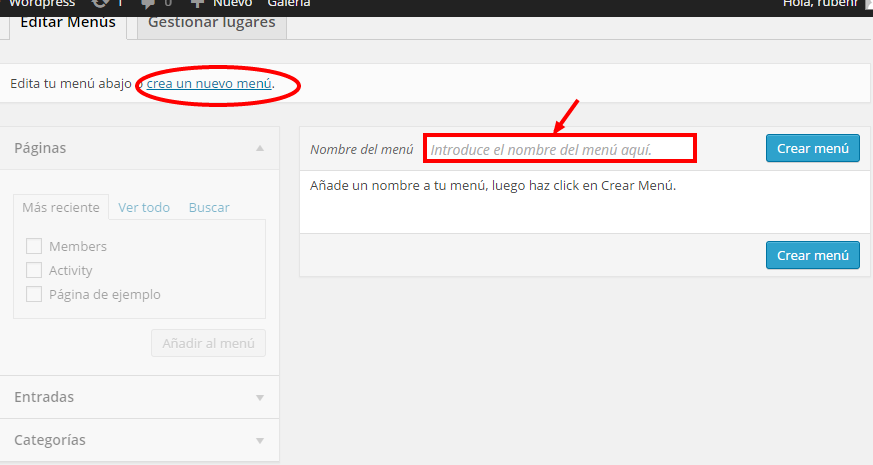873x465 pixels.
Task: Click the Categorías panel title
Action: tap(50, 440)
